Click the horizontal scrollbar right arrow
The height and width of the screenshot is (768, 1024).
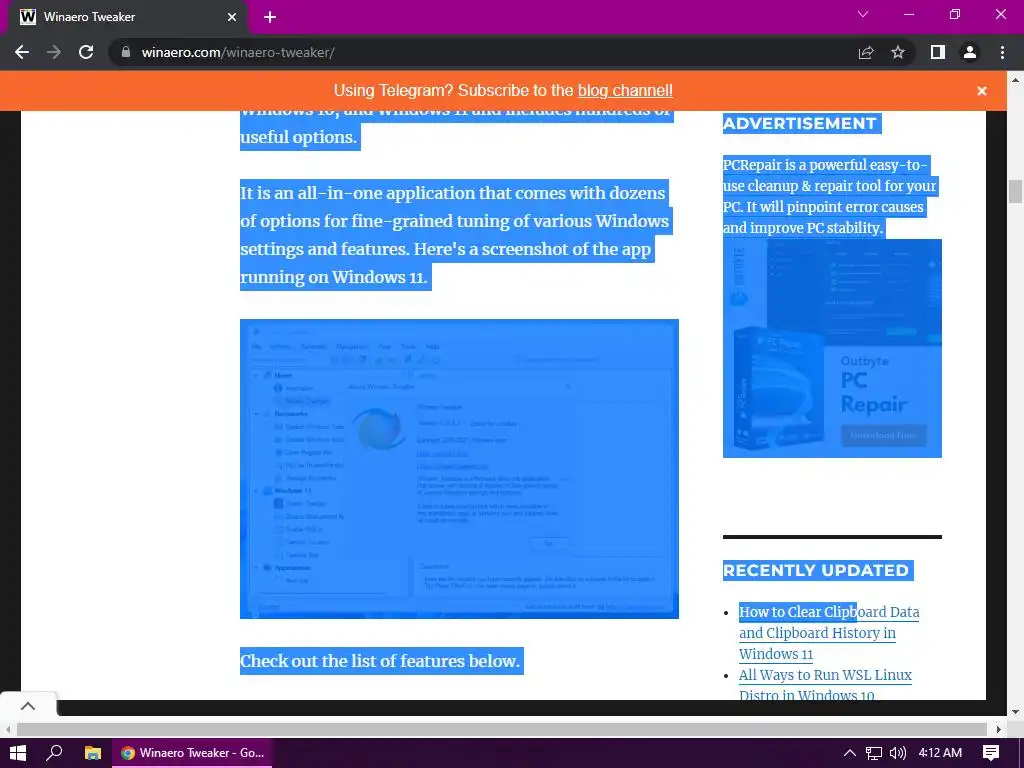click(x=999, y=729)
